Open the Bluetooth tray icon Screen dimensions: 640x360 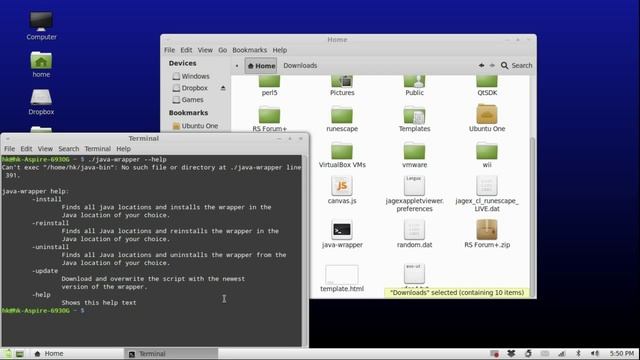click(x=578, y=353)
